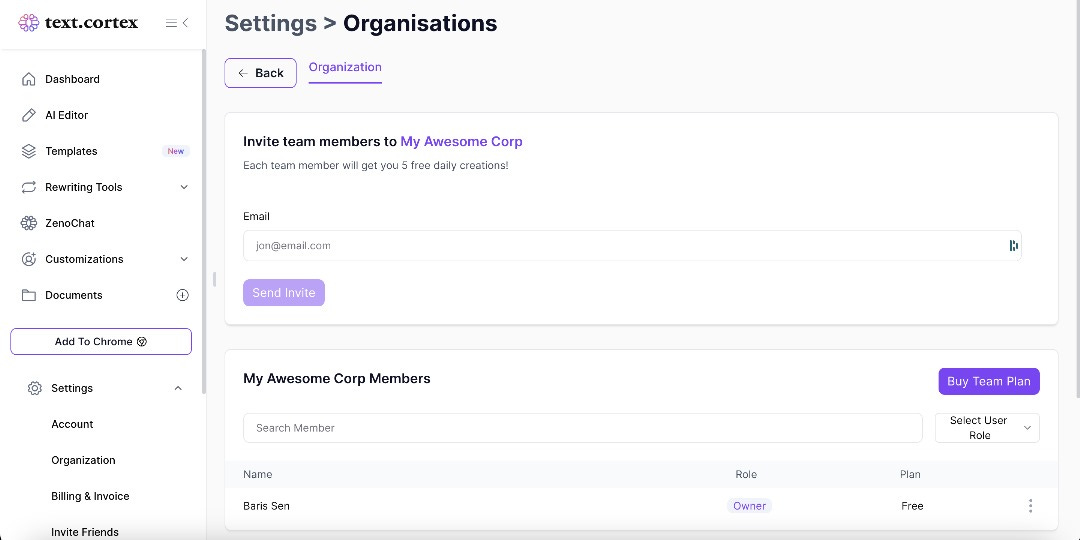
Task: Click the Rewriting Tools loop icon
Action: [28, 187]
